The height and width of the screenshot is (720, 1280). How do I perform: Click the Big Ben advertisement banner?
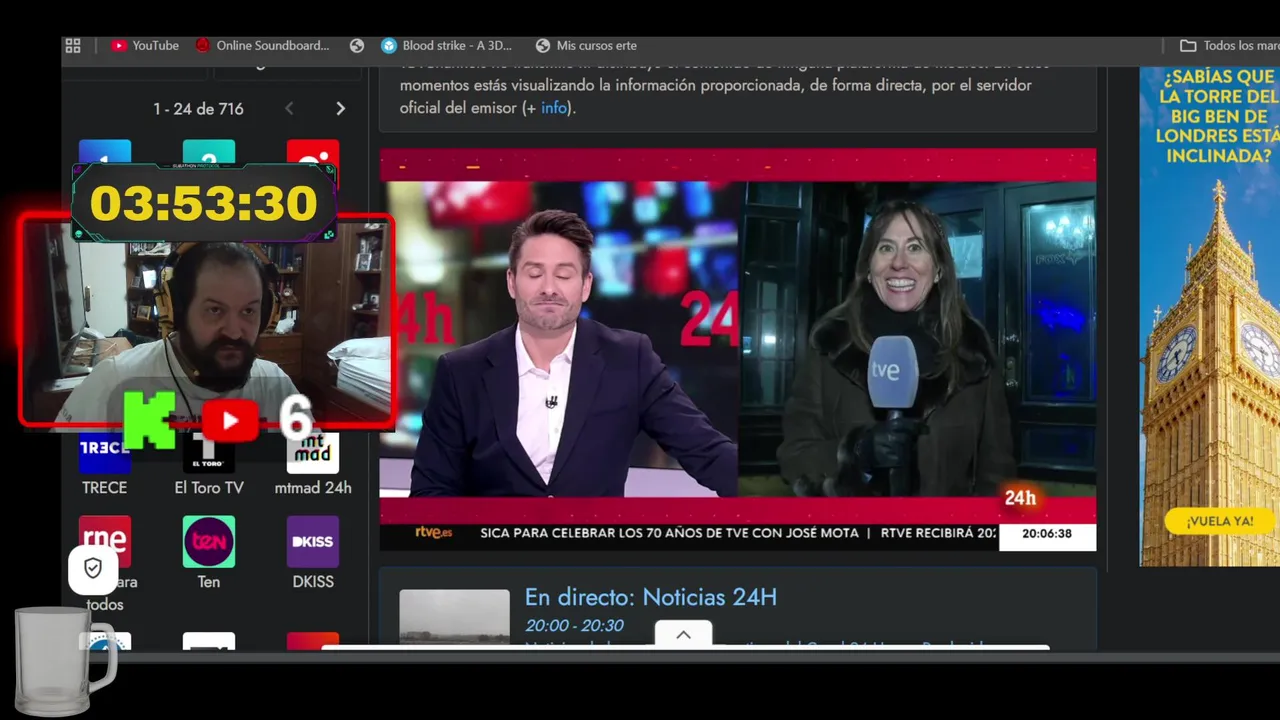1210,316
